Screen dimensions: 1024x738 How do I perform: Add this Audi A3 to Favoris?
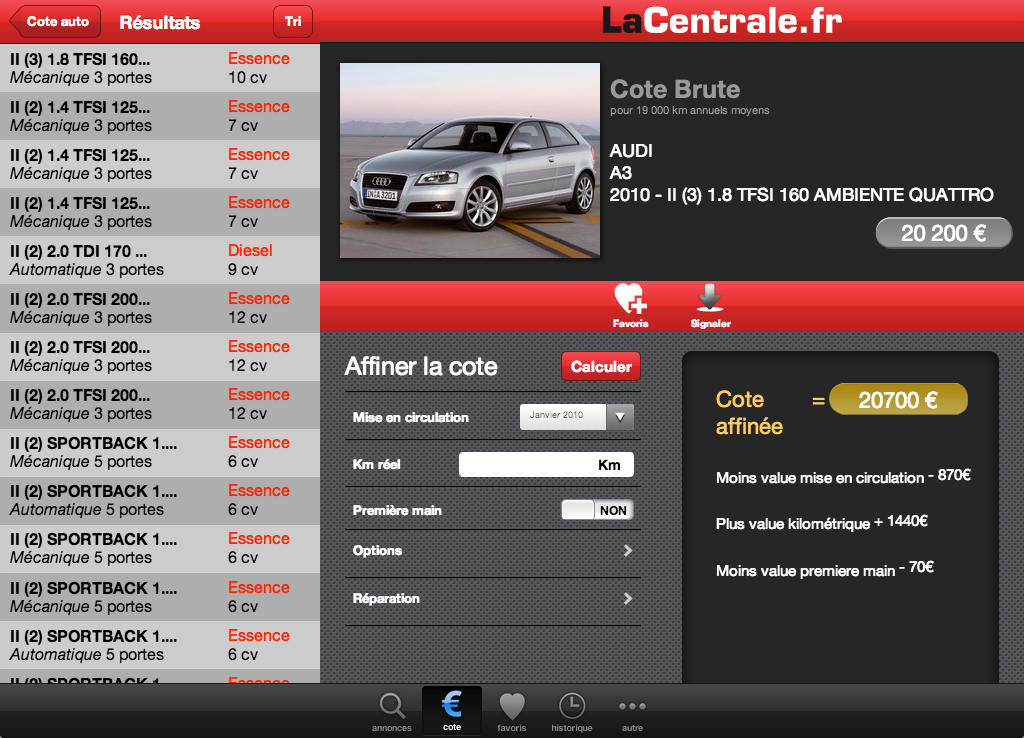coord(630,305)
